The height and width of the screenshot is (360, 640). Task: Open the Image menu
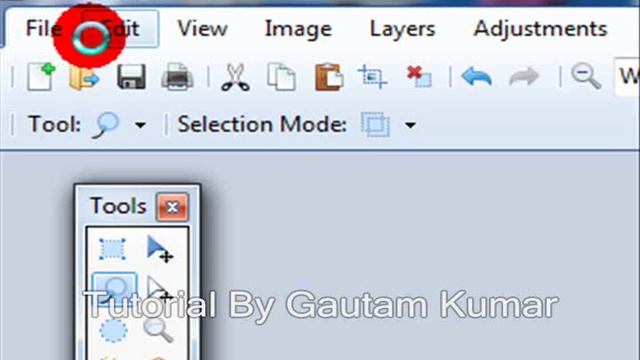click(298, 29)
